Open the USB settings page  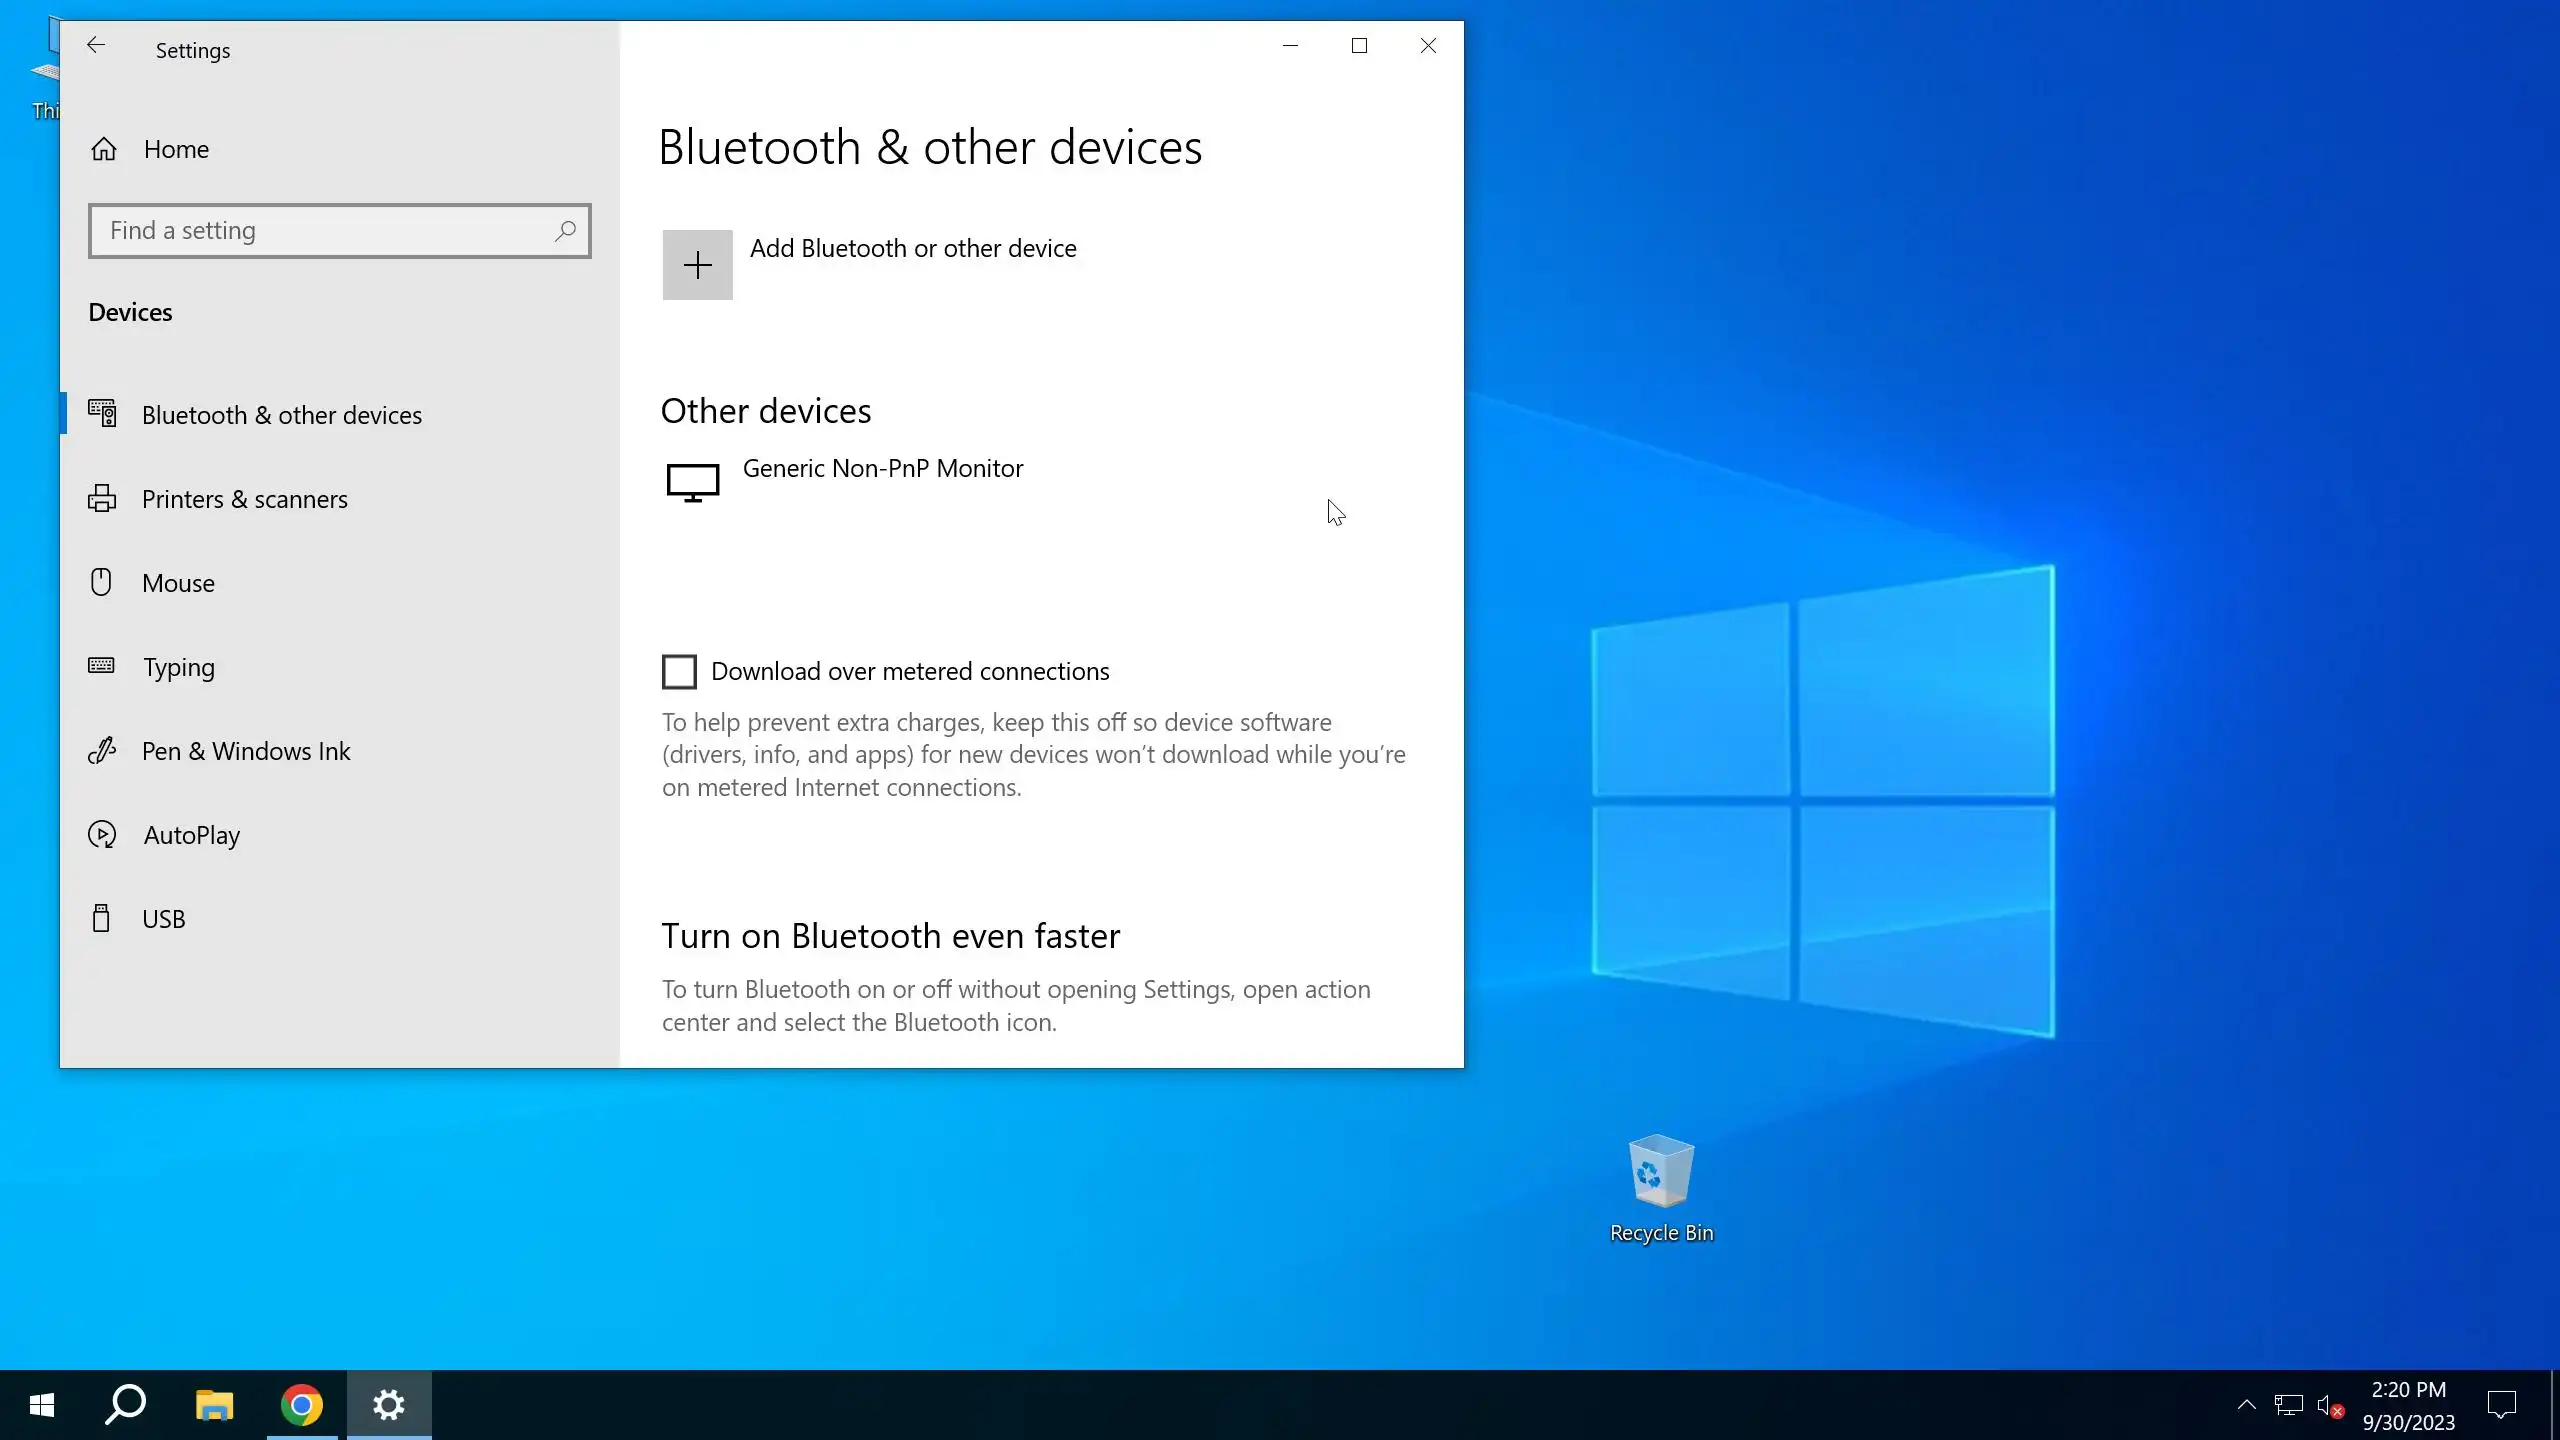coord(163,919)
